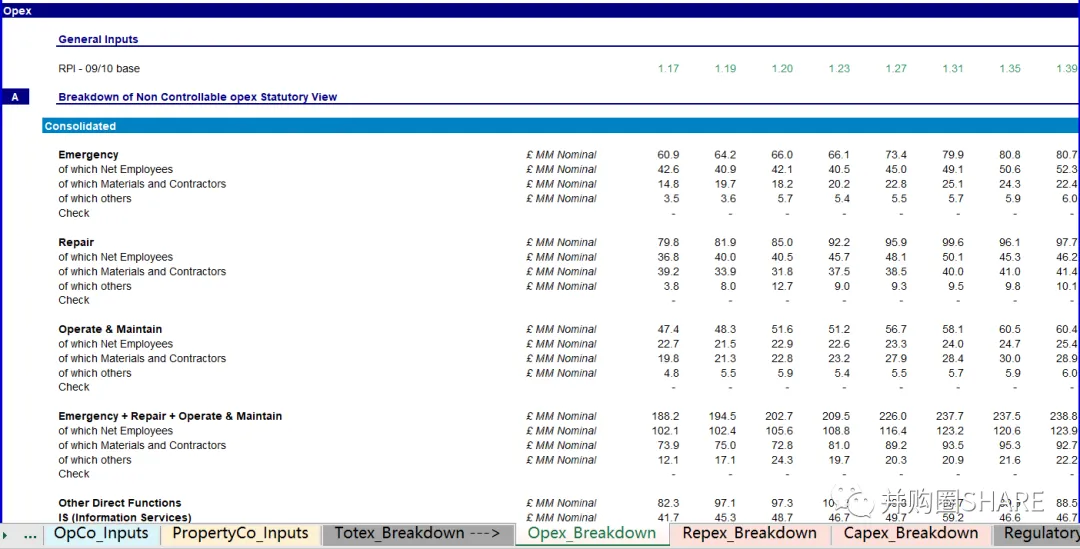Viewport: 1080px width, 549px height.
Task: Select the 'Emergency' row label
Action: [x=88, y=155]
